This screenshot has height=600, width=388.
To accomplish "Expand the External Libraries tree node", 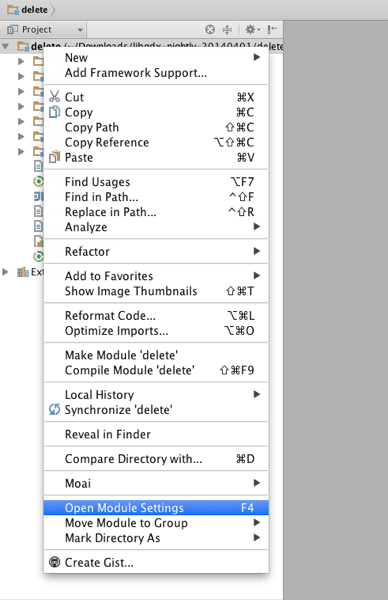I will (5, 272).
